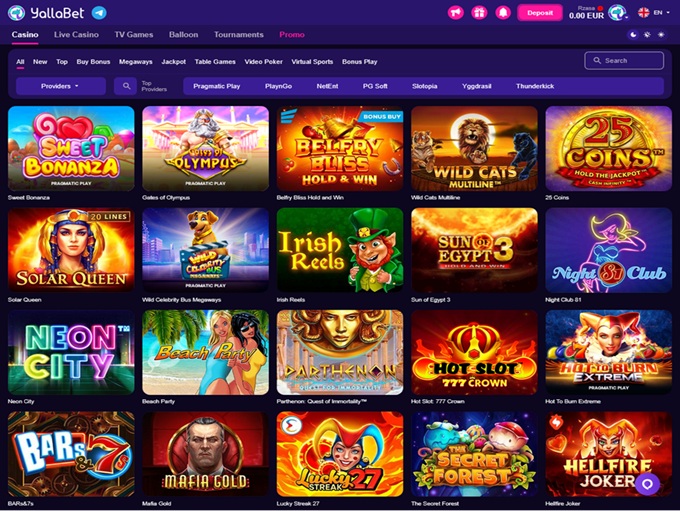Select the Megaways category
The width and height of the screenshot is (680, 511).
136,62
